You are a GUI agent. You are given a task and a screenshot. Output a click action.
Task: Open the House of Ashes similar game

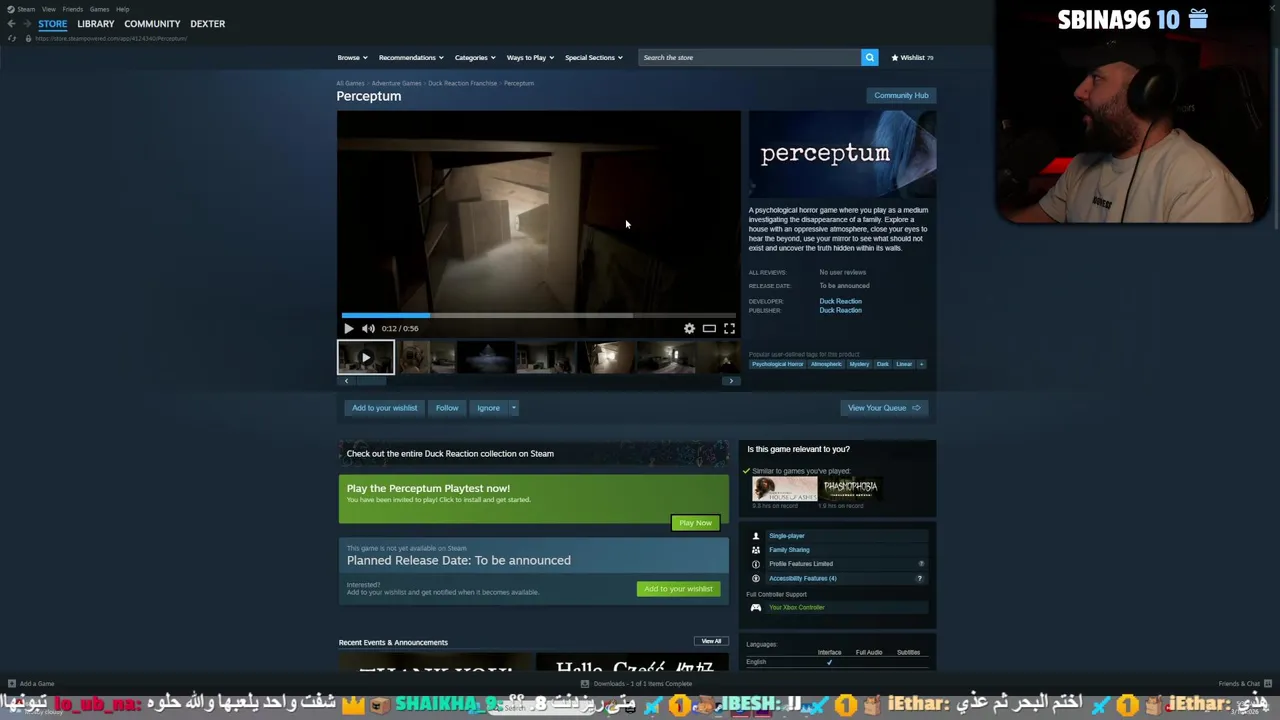coord(784,488)
